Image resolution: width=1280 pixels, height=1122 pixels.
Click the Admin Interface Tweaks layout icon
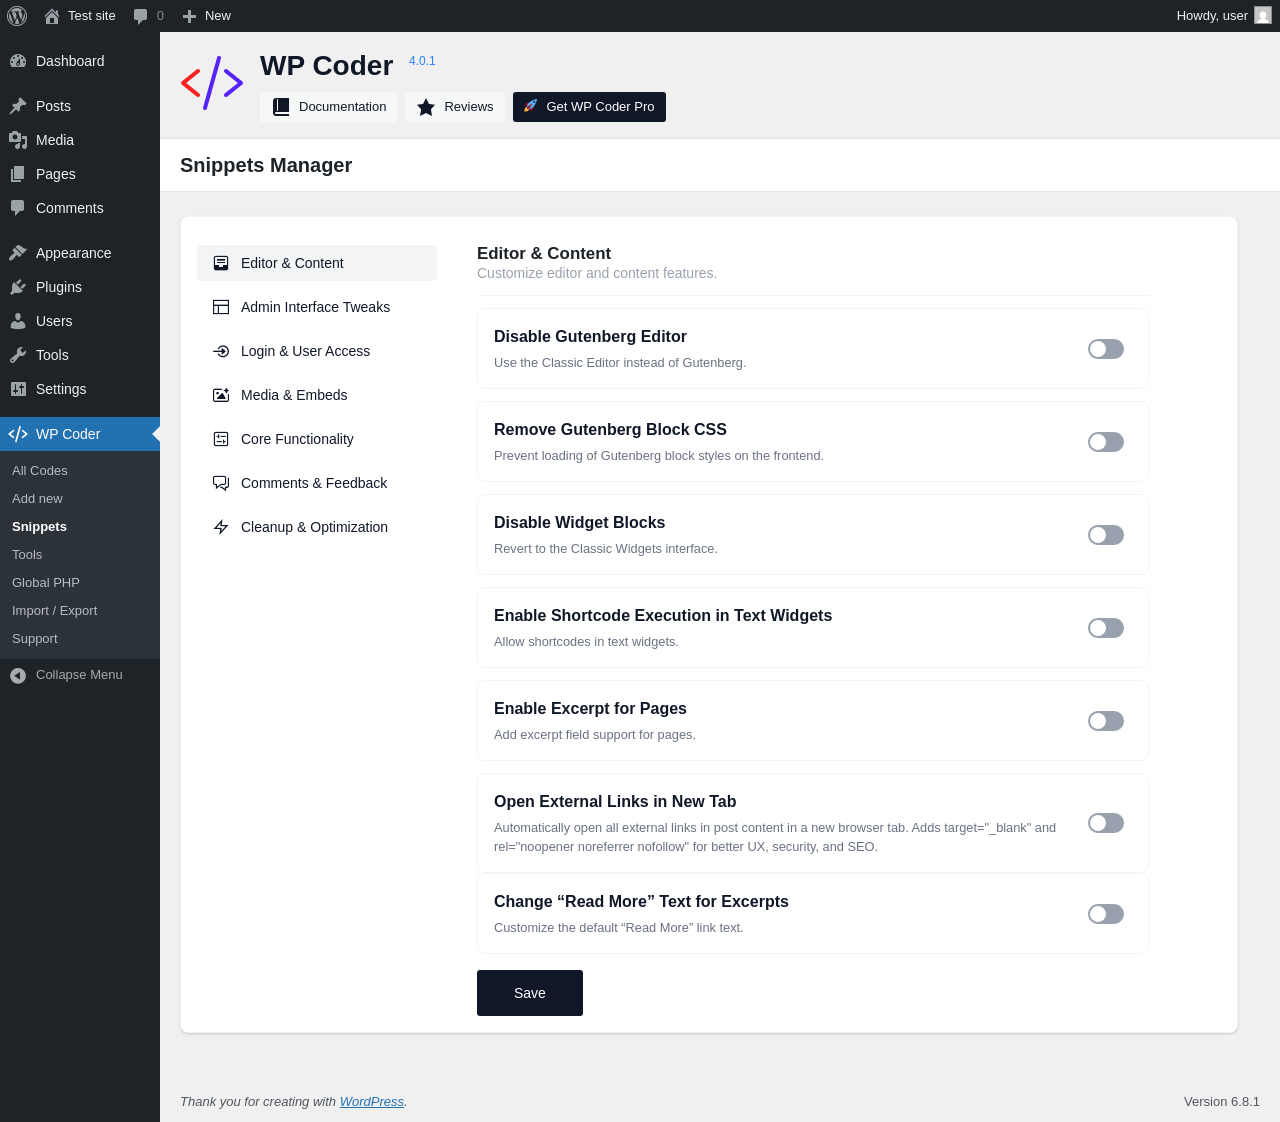[221, 307]
